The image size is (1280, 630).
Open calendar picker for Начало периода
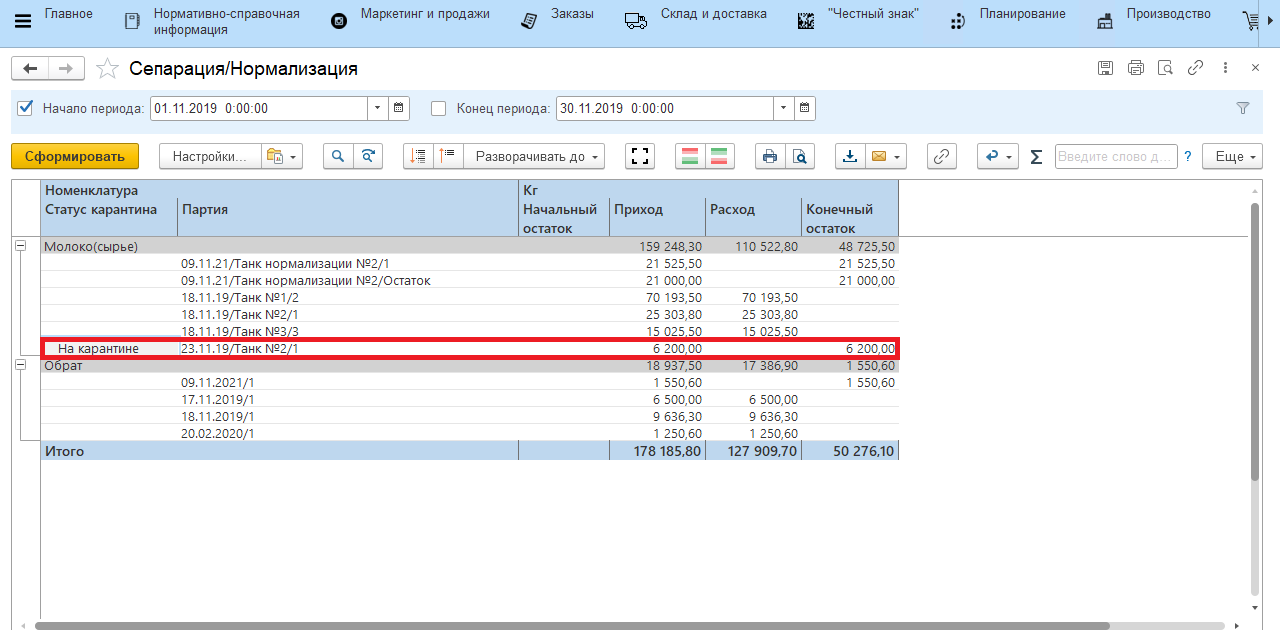pyautogui.click(x=398, y=108)
